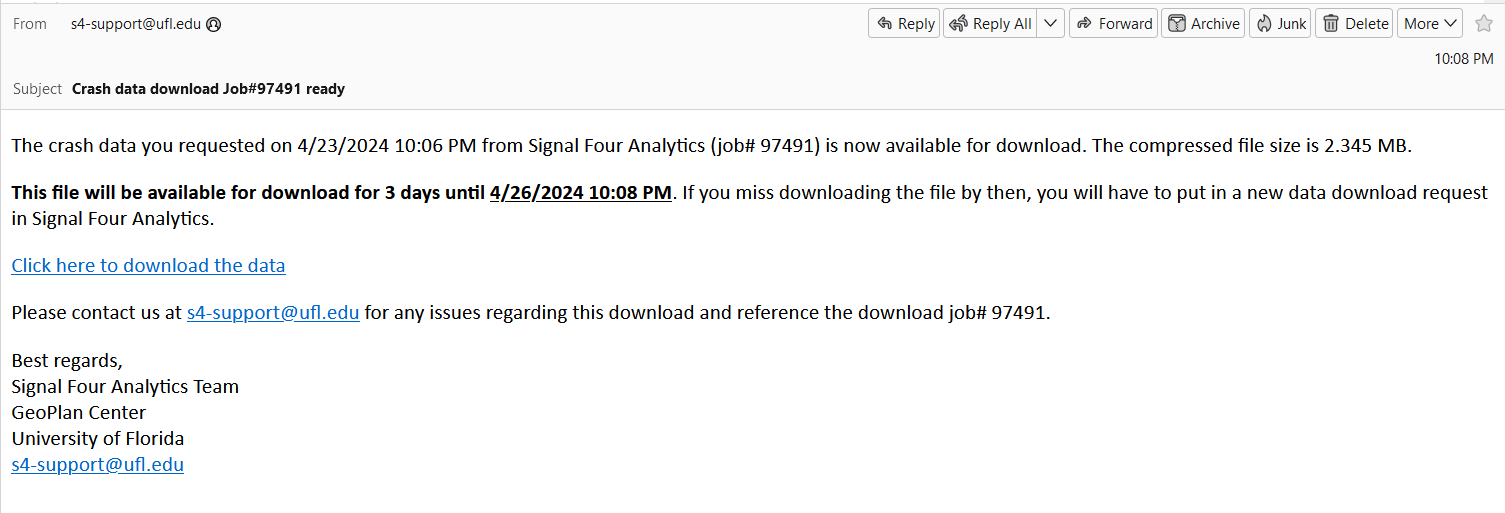1505x513 pixels.
Task: Open the More actions dropdown
Action: (x=1430, y=24)
